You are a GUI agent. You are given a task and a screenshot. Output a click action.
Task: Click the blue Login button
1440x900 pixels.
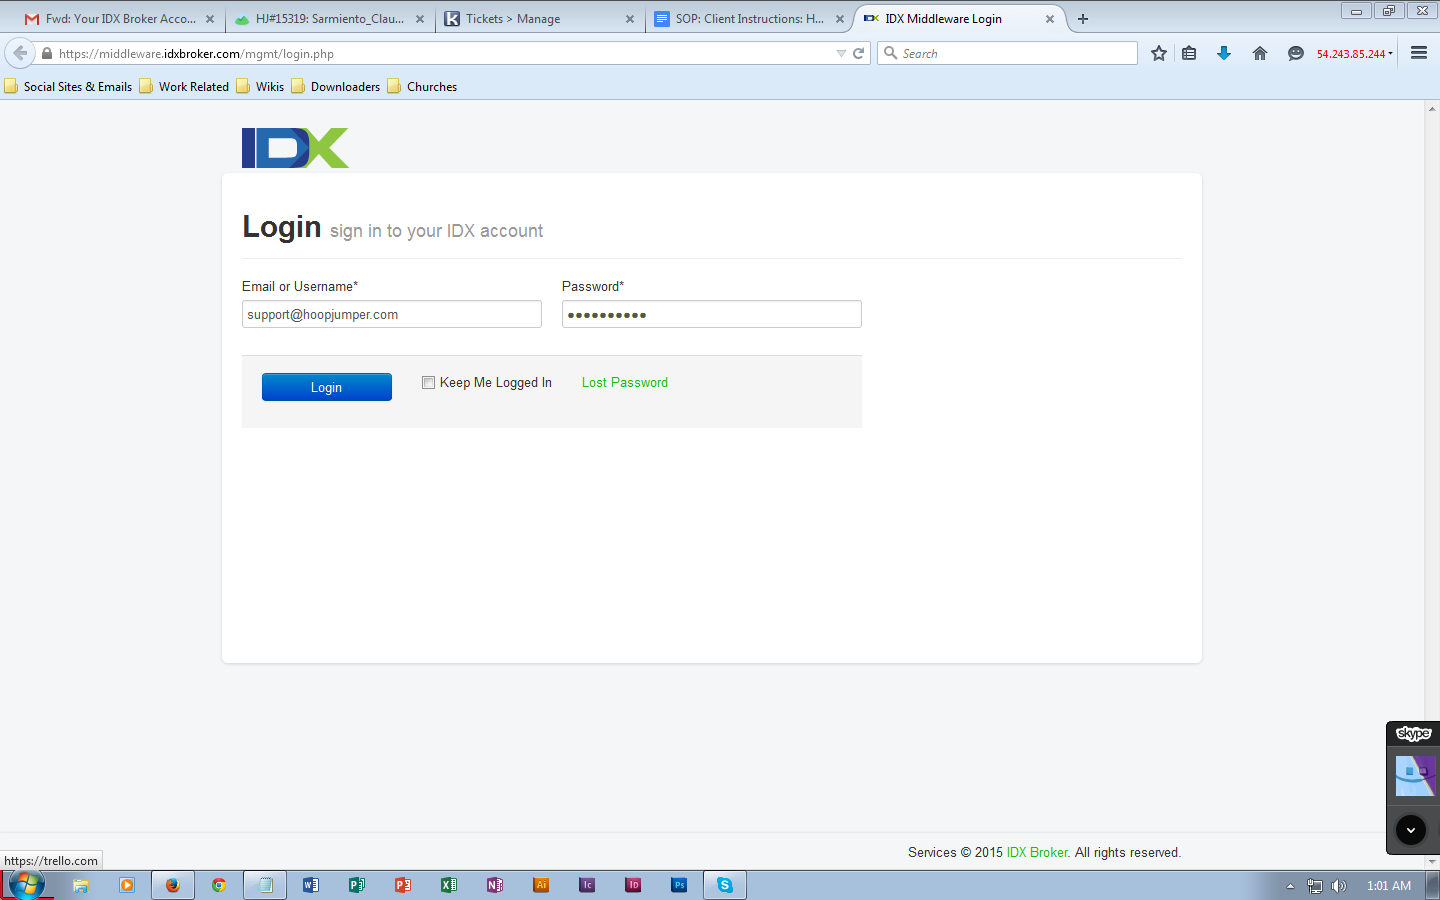326,386
